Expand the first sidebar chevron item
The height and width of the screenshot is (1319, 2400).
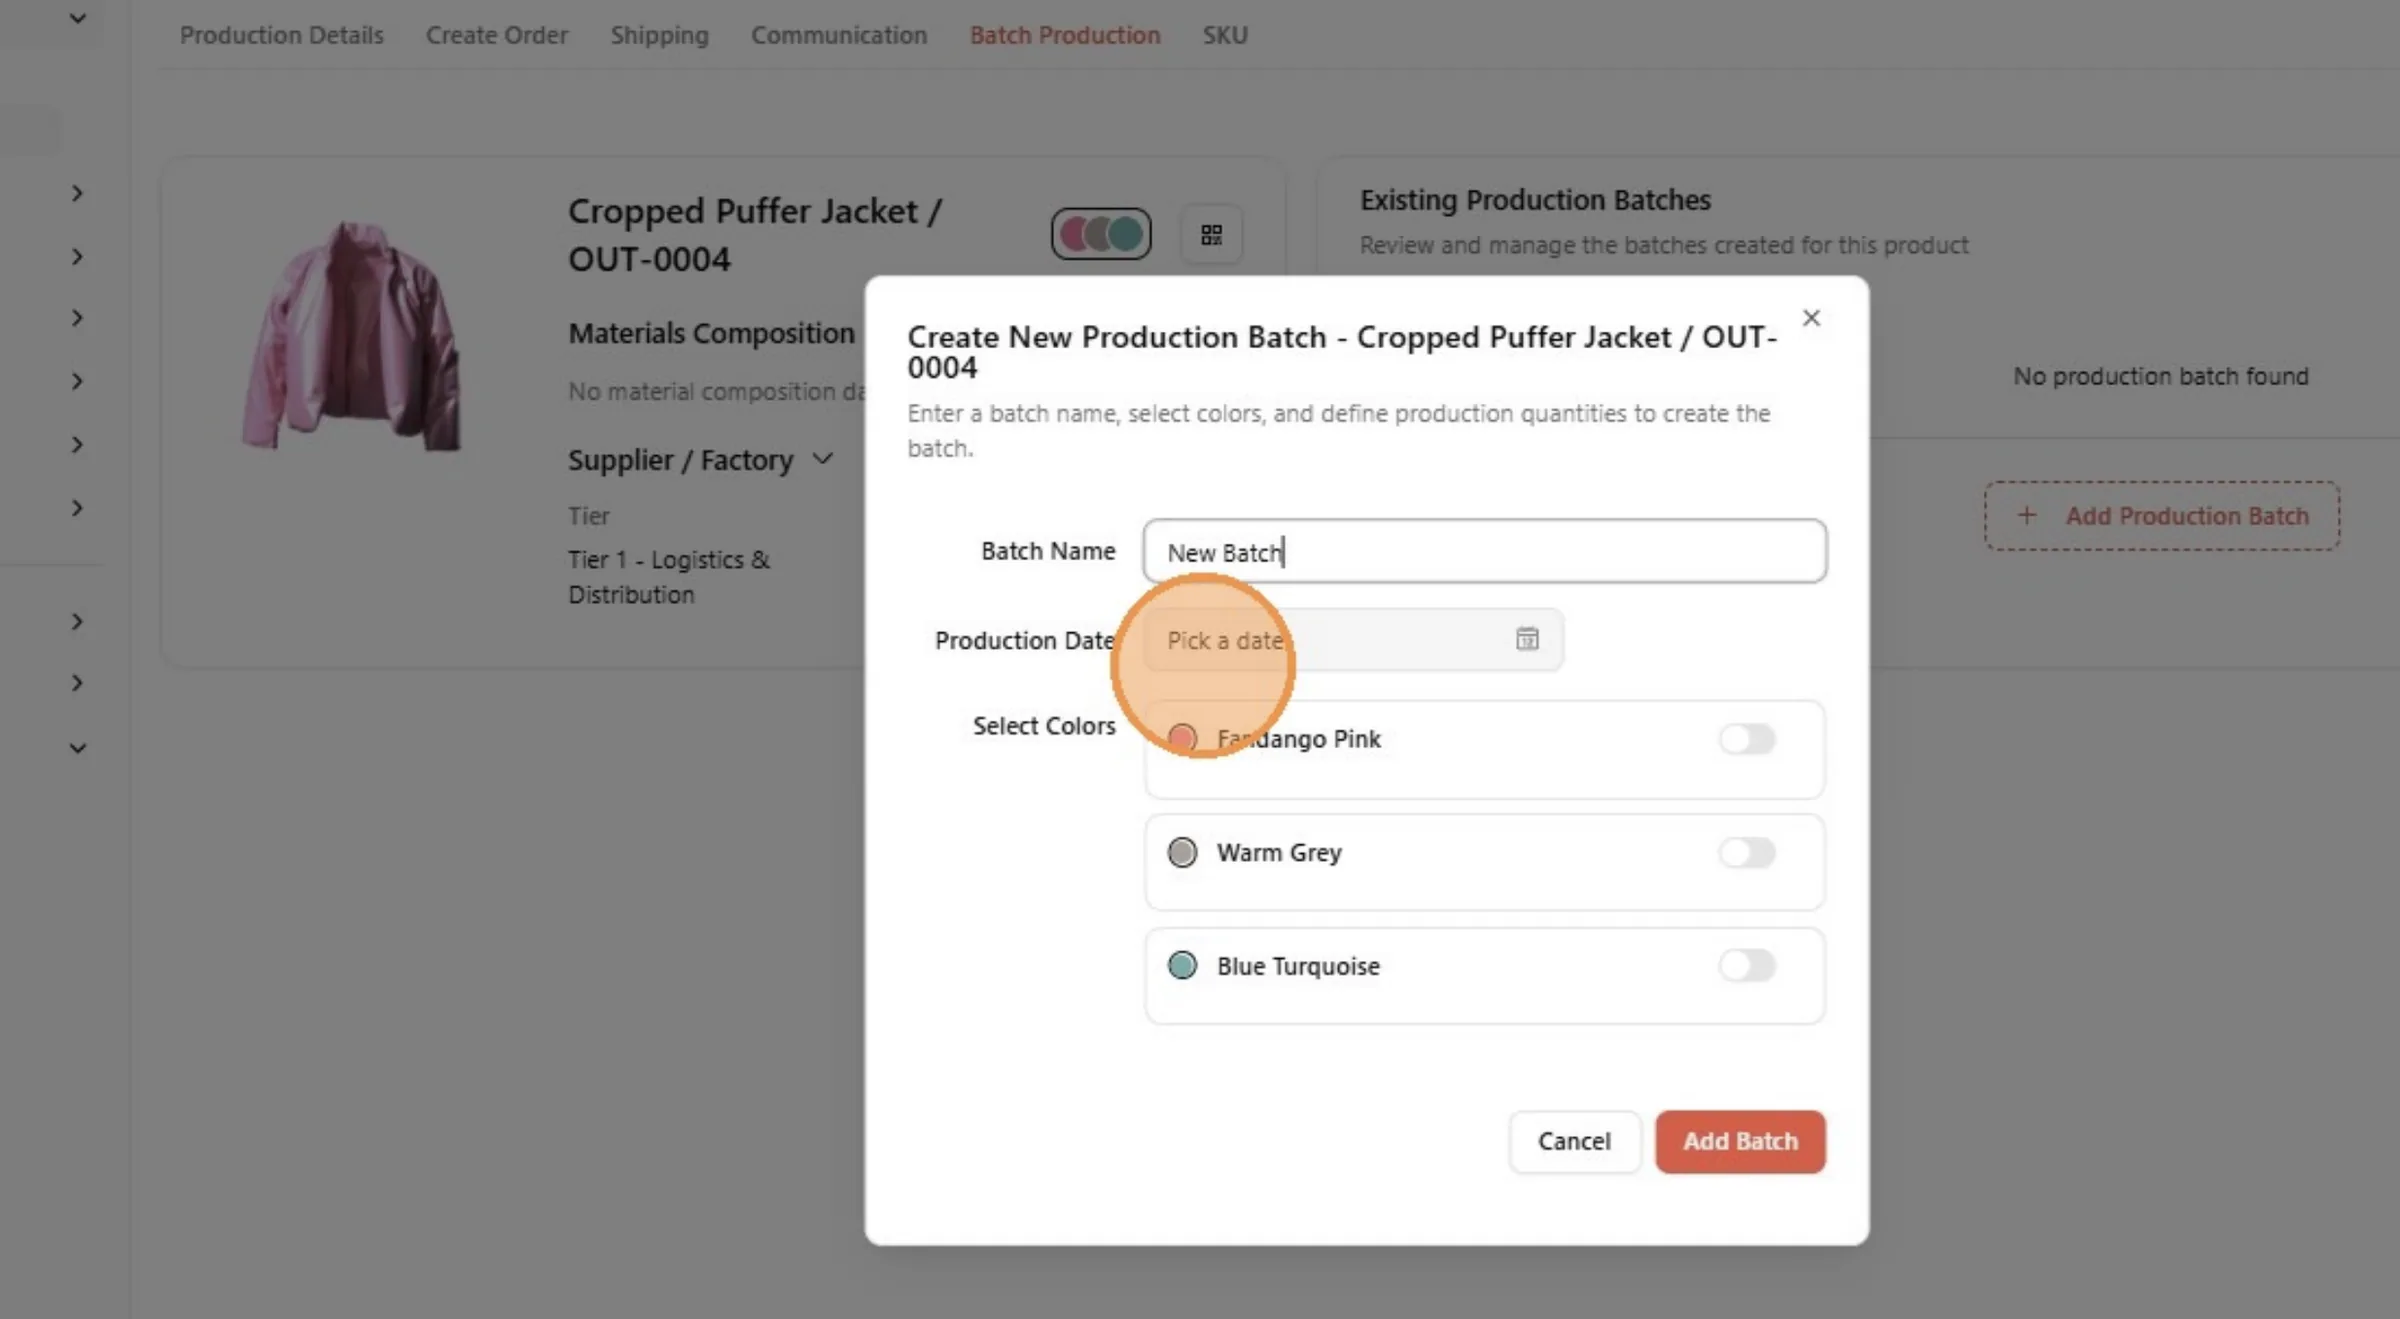77,193
